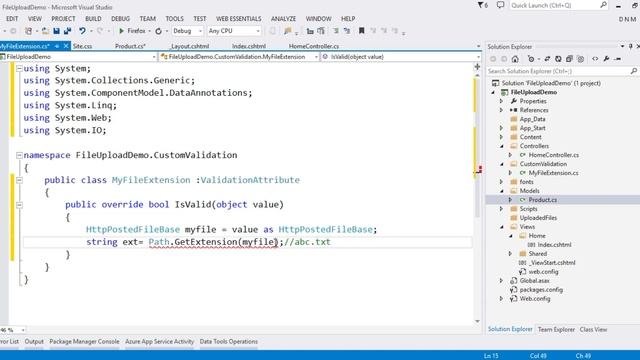The image size is (640, 360).
Task: Click the Quick Launch magnifier icon
Action: coord(603,5)
